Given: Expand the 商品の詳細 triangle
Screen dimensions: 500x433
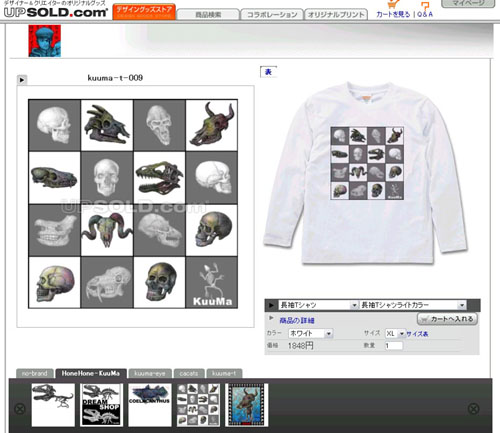Looking at the screenshot, I should [x=271, y=318].
